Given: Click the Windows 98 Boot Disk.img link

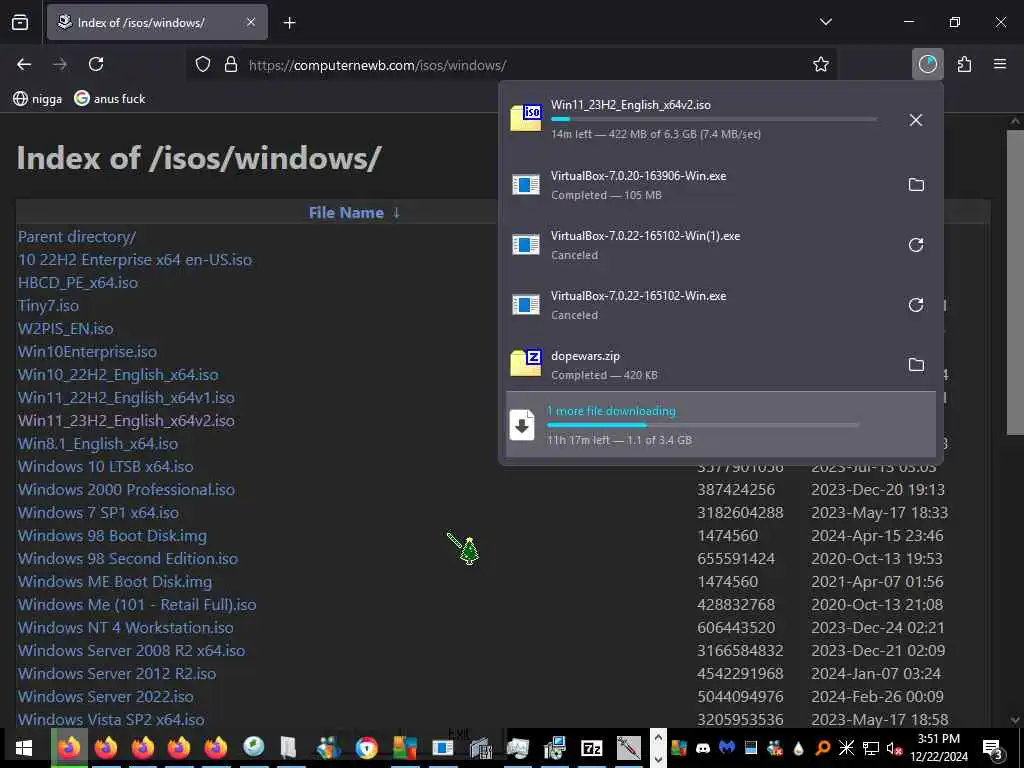Looking at the screenshot, I should (x=112, y=536).
